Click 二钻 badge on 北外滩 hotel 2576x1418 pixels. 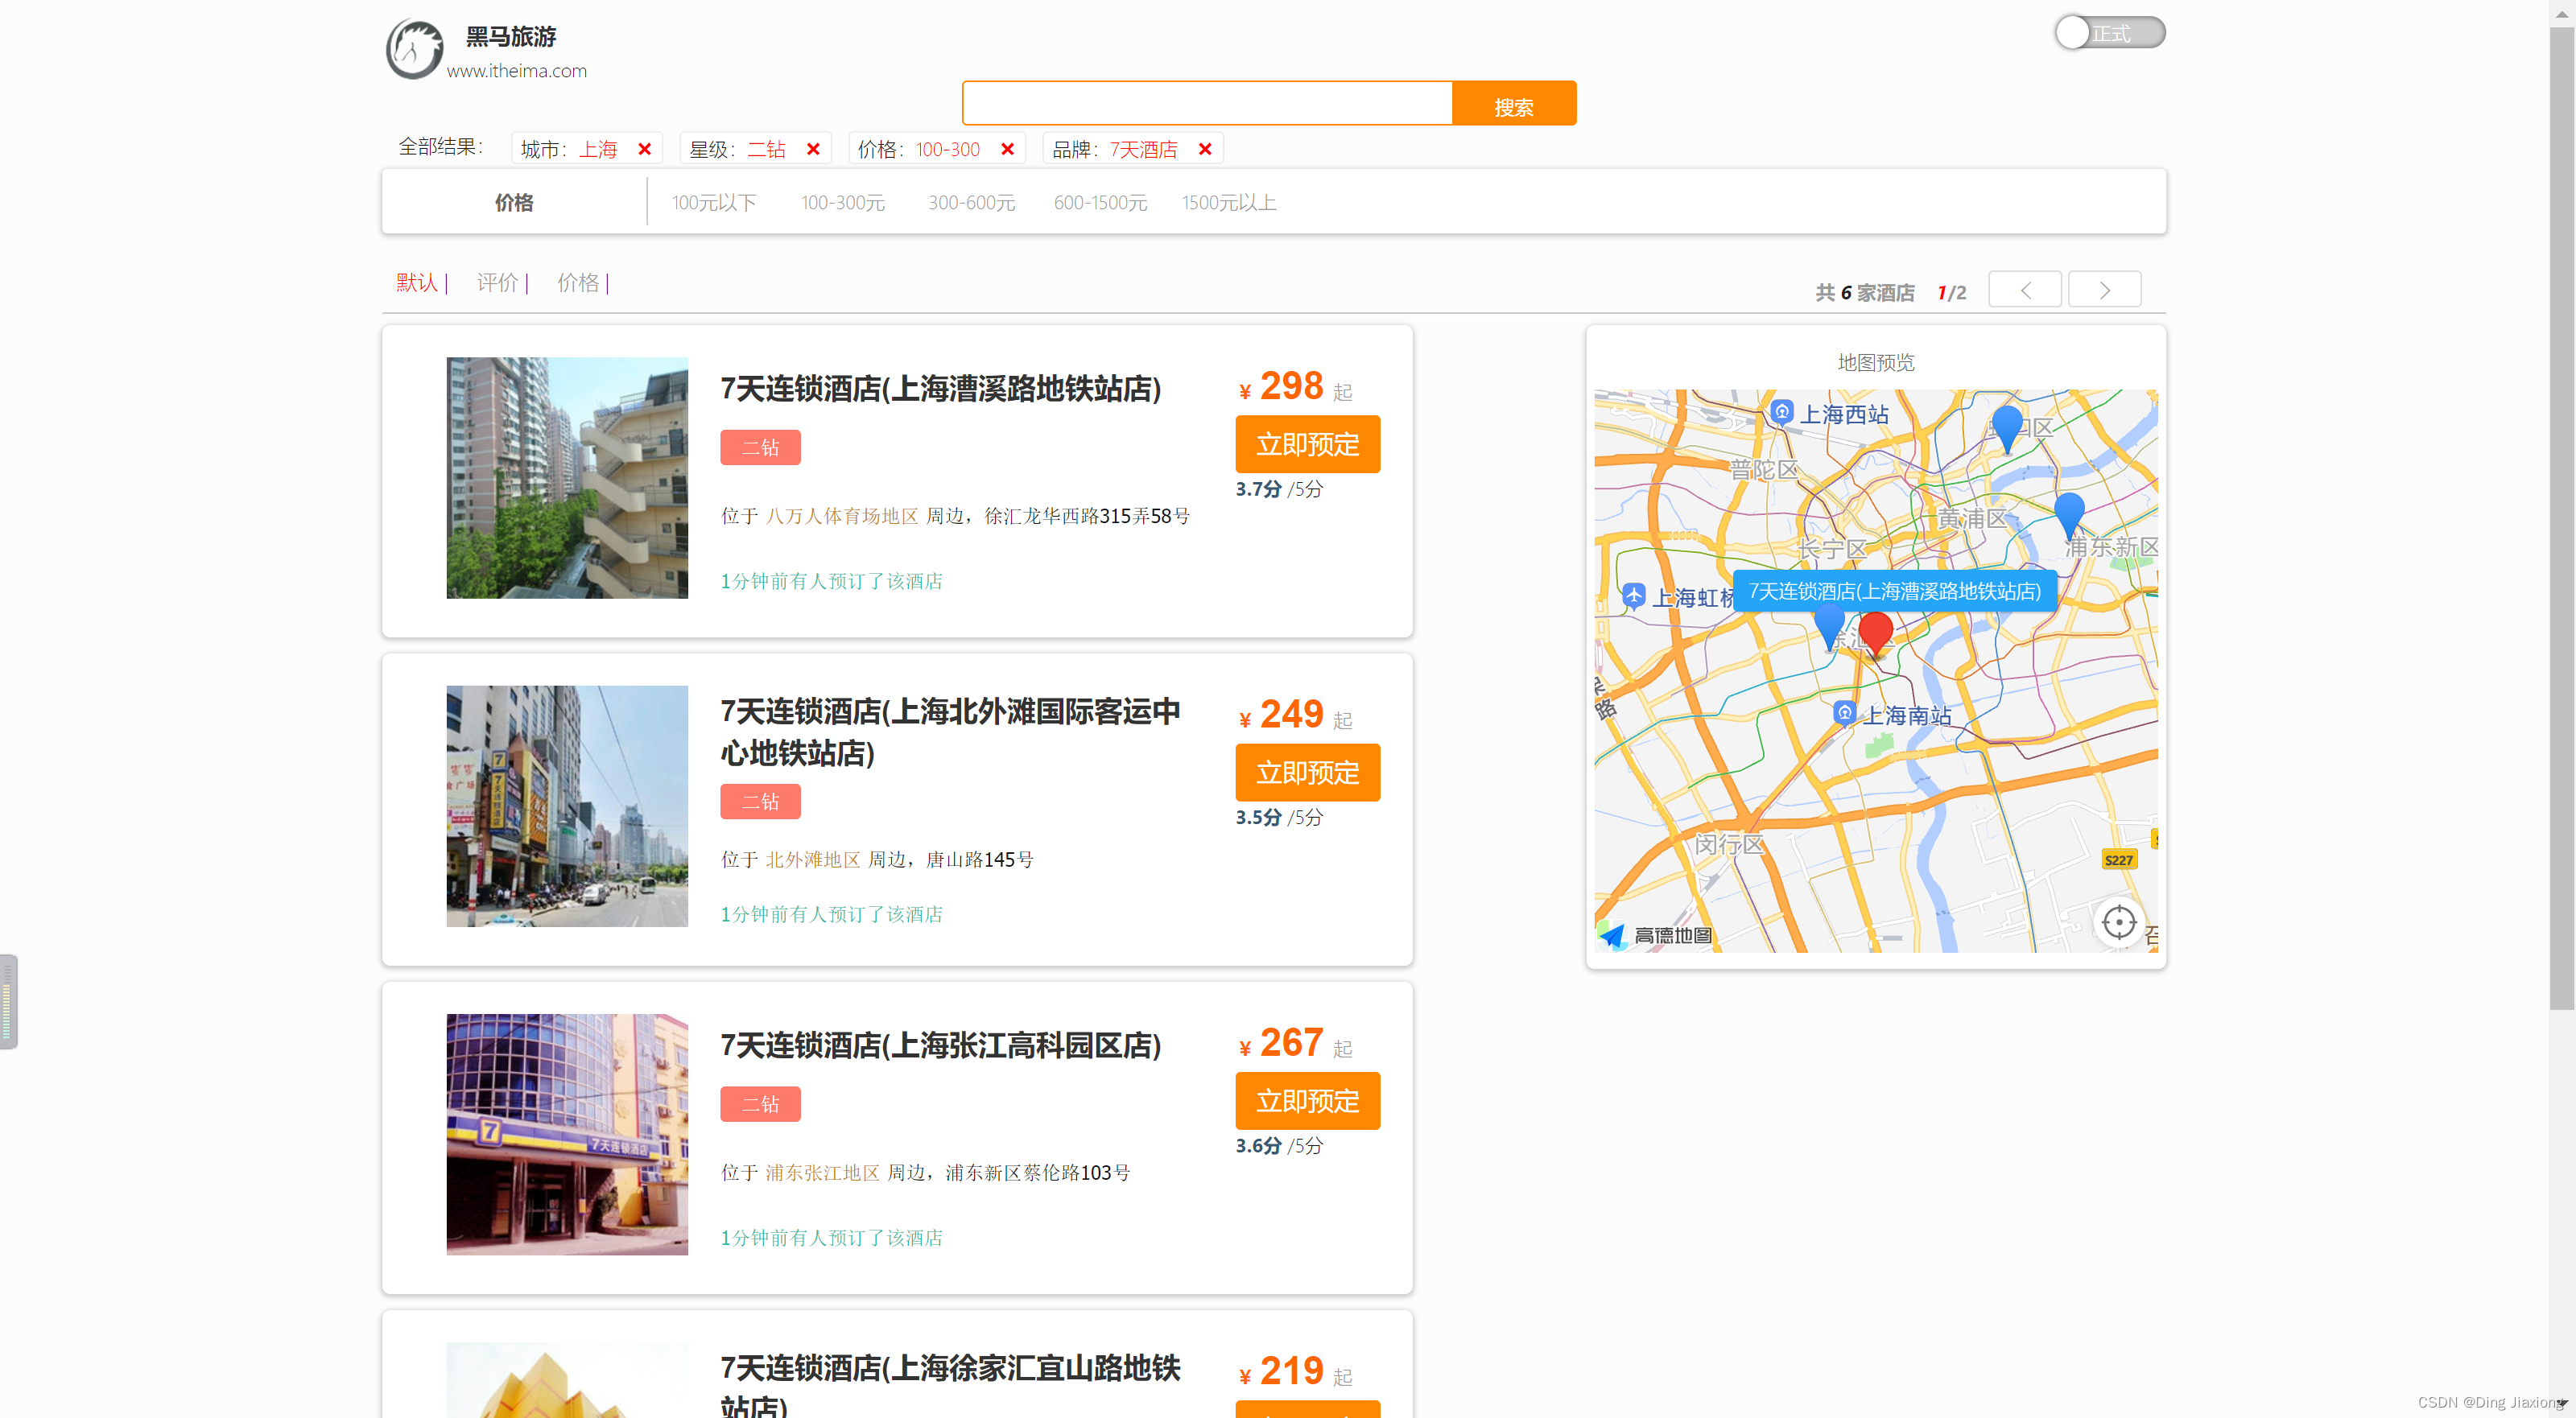coord(760,802)
